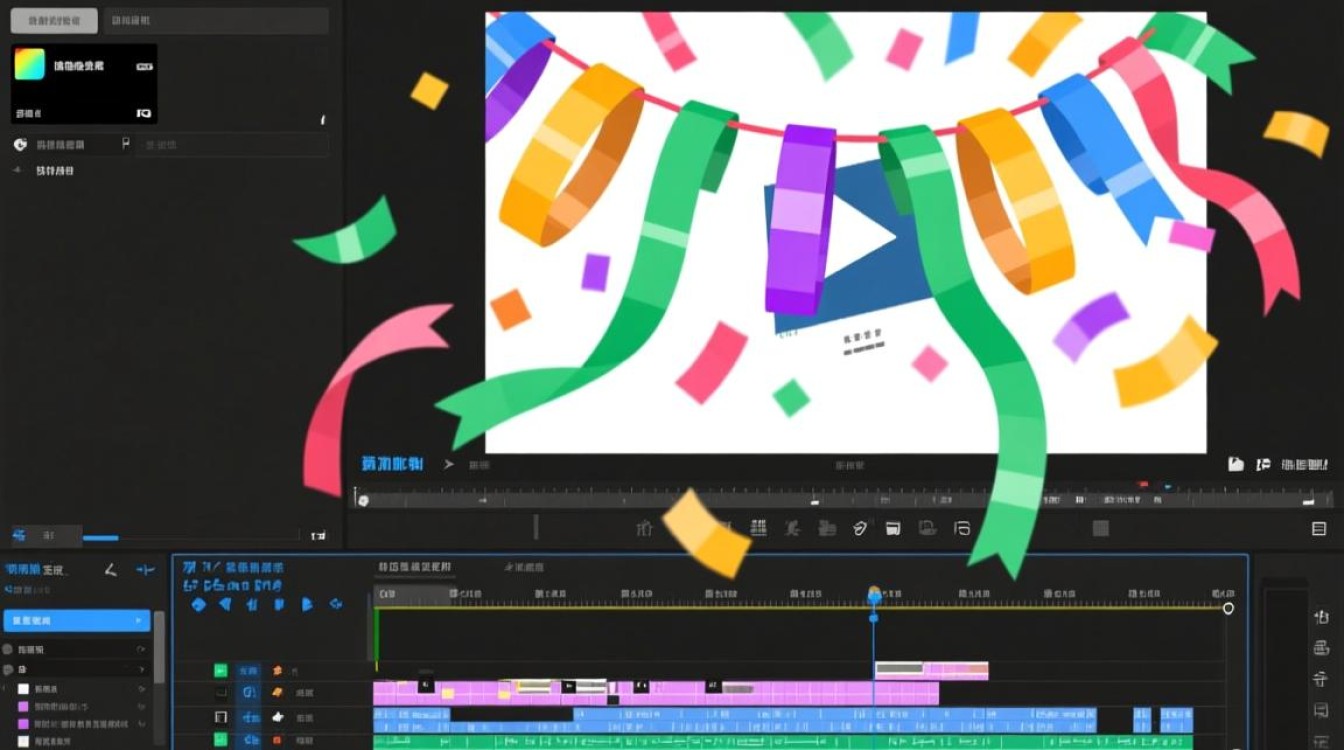Click the second blue wedge icon in the timeline toolbar
This screenshot has width=1344, height=750.
225,604
